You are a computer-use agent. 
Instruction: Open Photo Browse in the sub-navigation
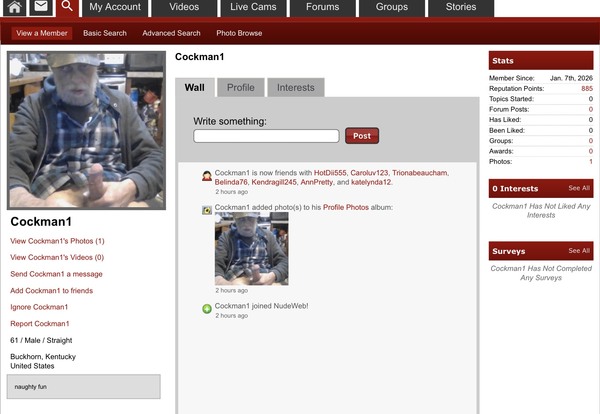click(239, 33)
